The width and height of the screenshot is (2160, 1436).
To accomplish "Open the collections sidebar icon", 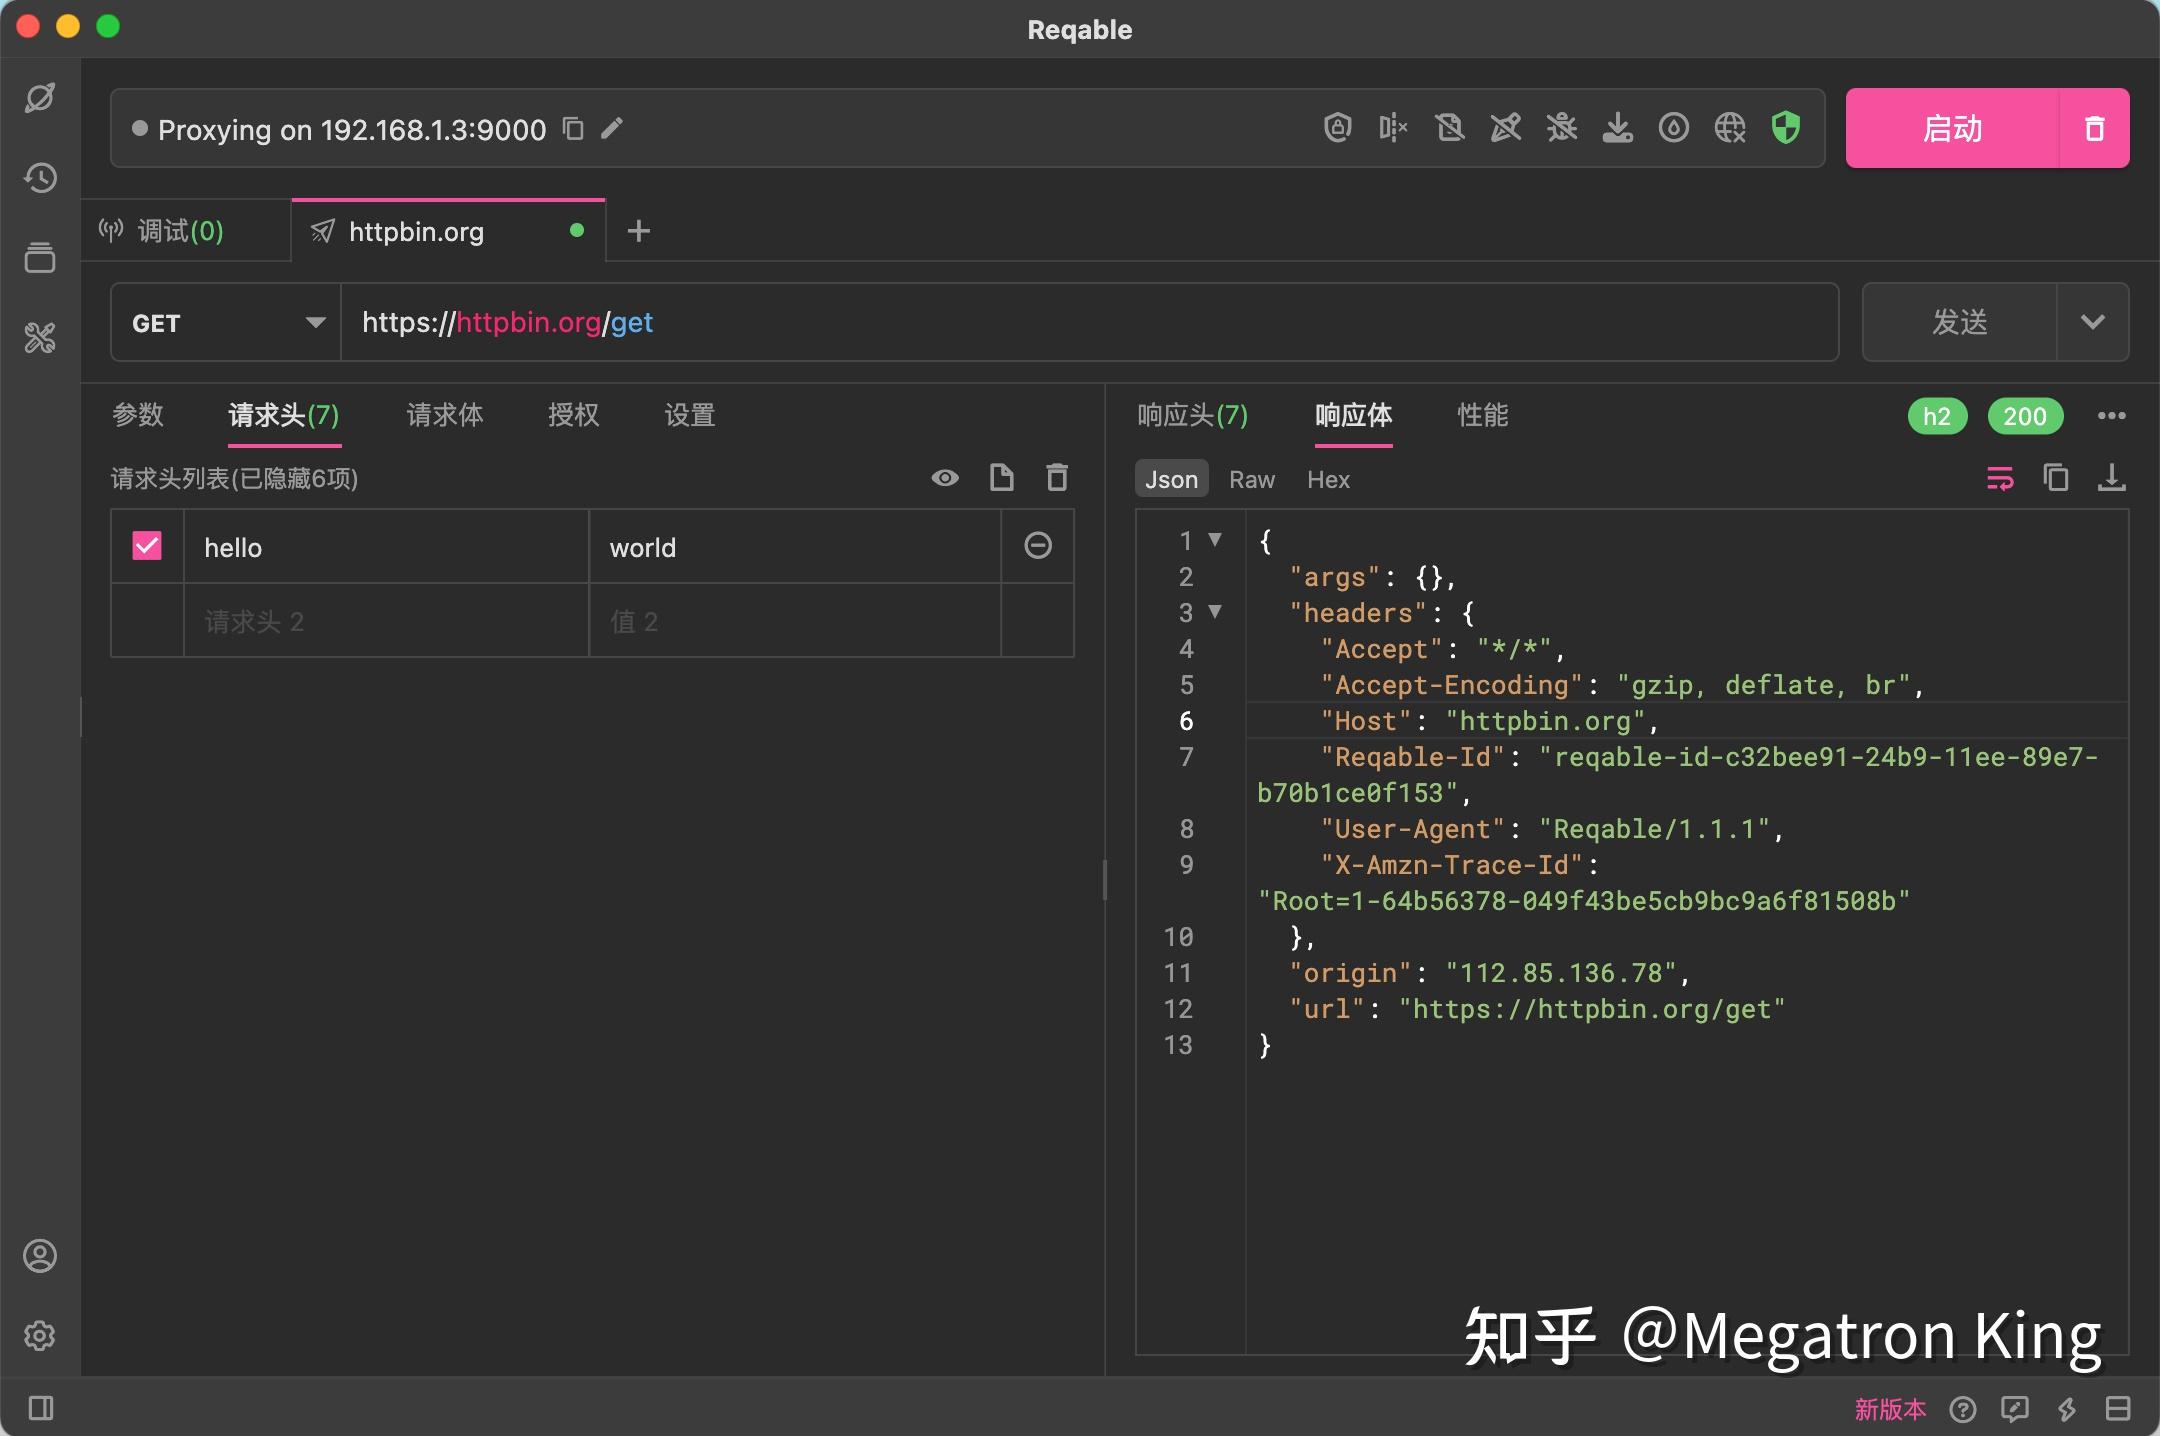I will pyautogui.click(x=40, y=258).
